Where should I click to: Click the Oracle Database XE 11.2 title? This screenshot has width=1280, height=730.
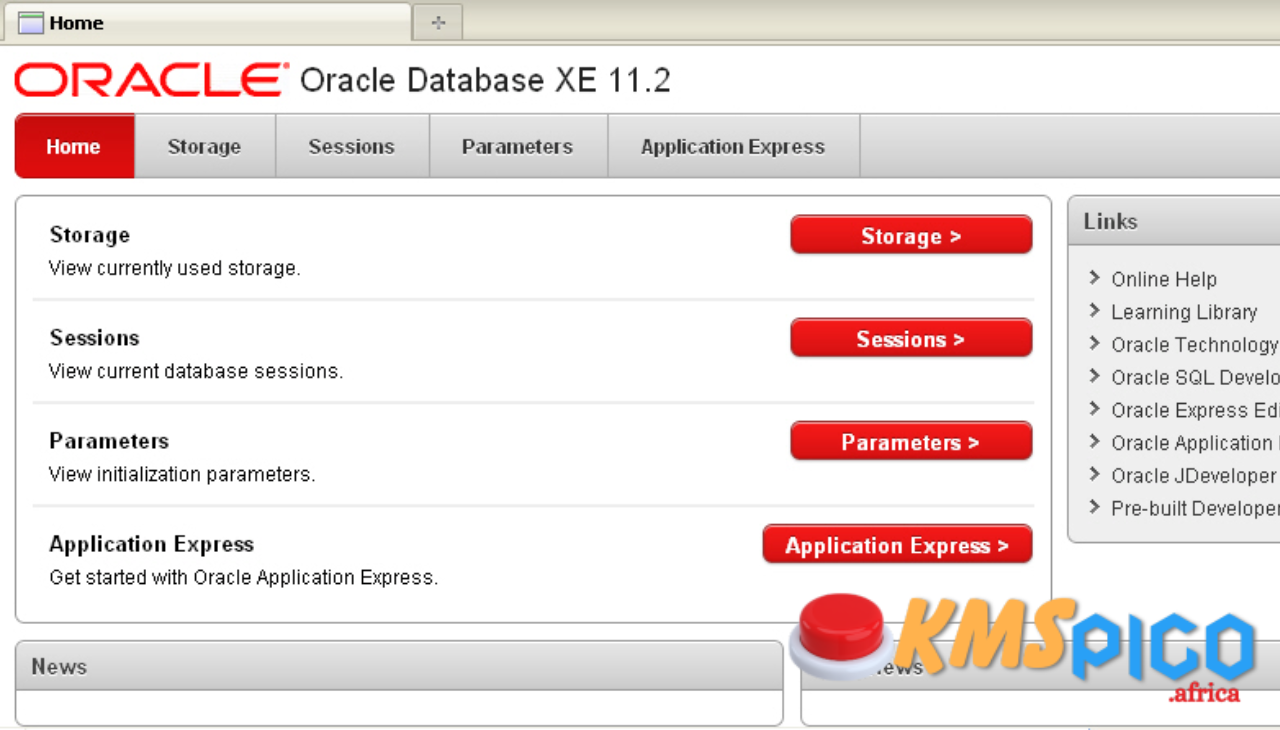point(485,80)
